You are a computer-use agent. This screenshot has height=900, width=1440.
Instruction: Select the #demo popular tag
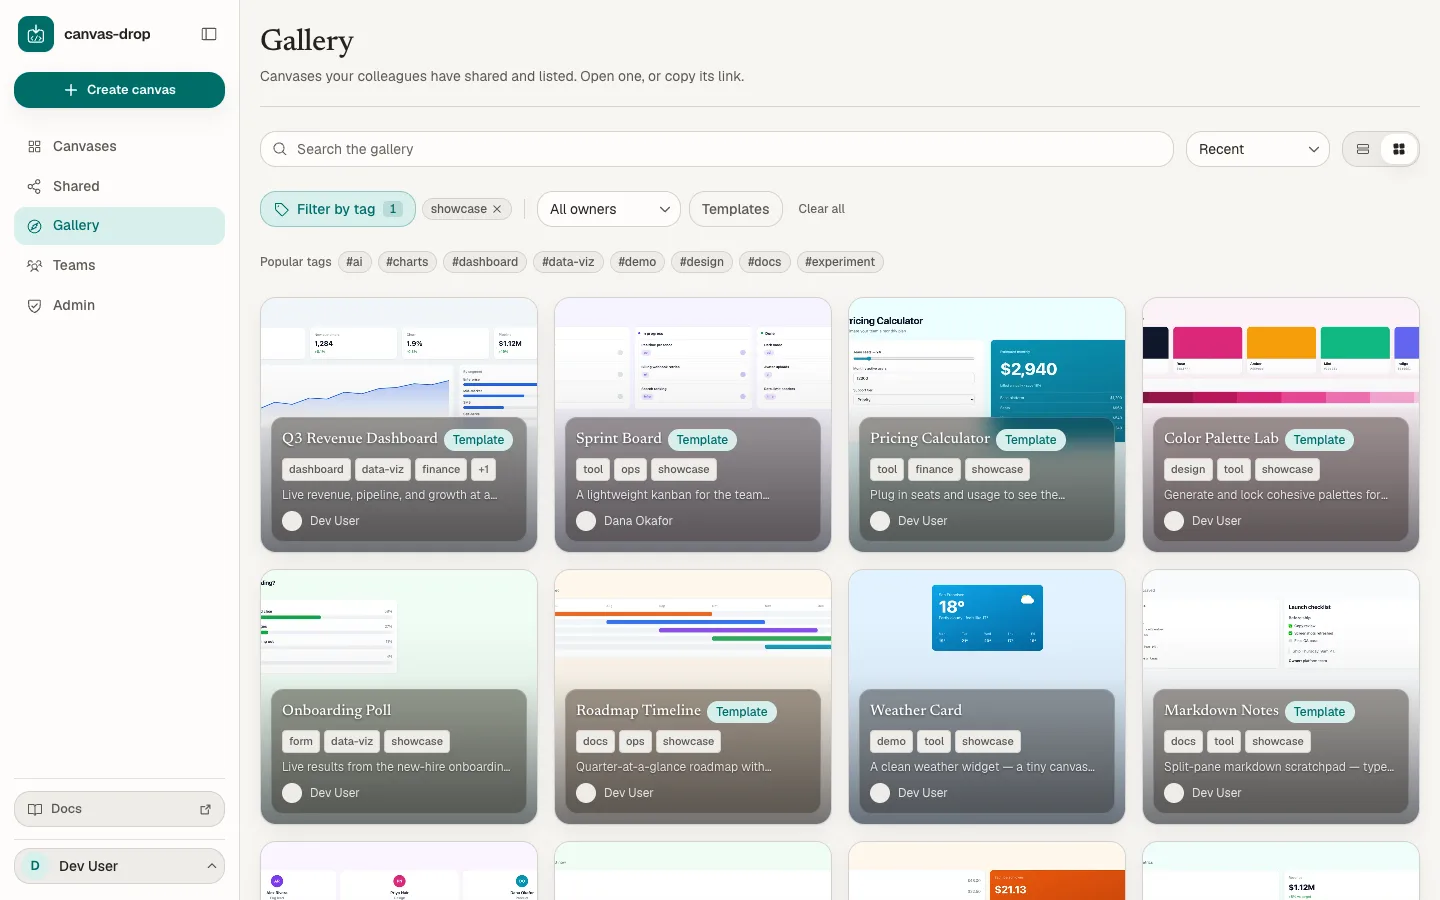637,262
